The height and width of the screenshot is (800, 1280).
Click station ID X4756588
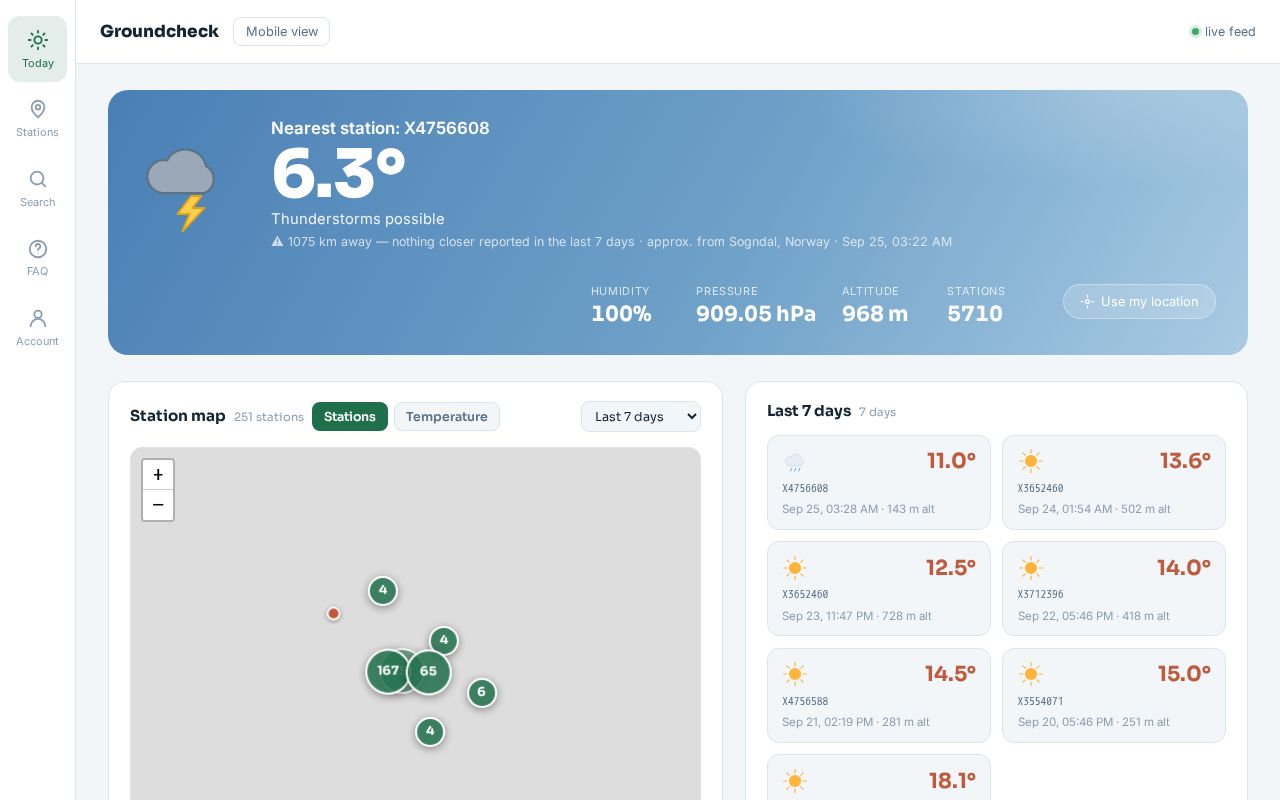tap(805, 702)
